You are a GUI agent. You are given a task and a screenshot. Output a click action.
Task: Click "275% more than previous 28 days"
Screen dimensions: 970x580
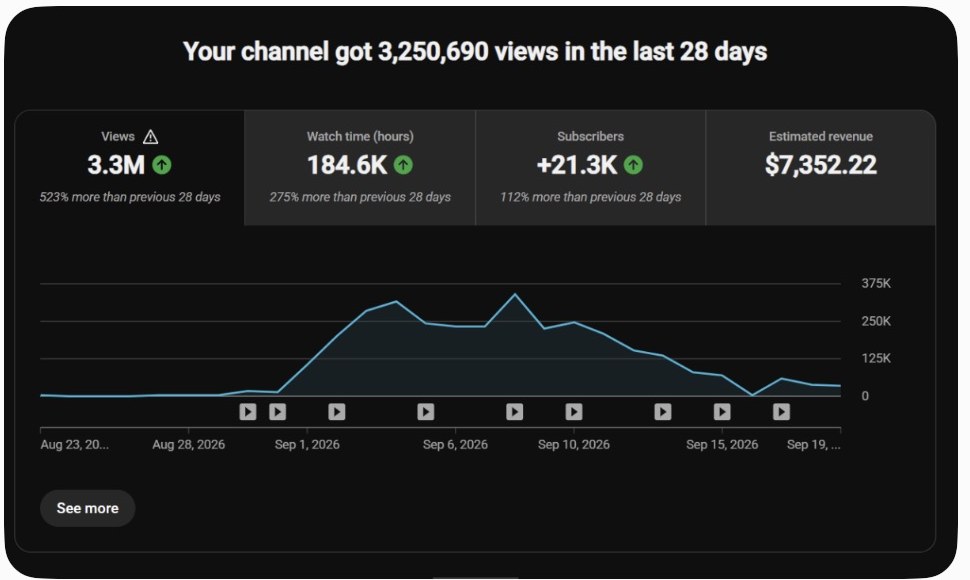tap(360, 197)
